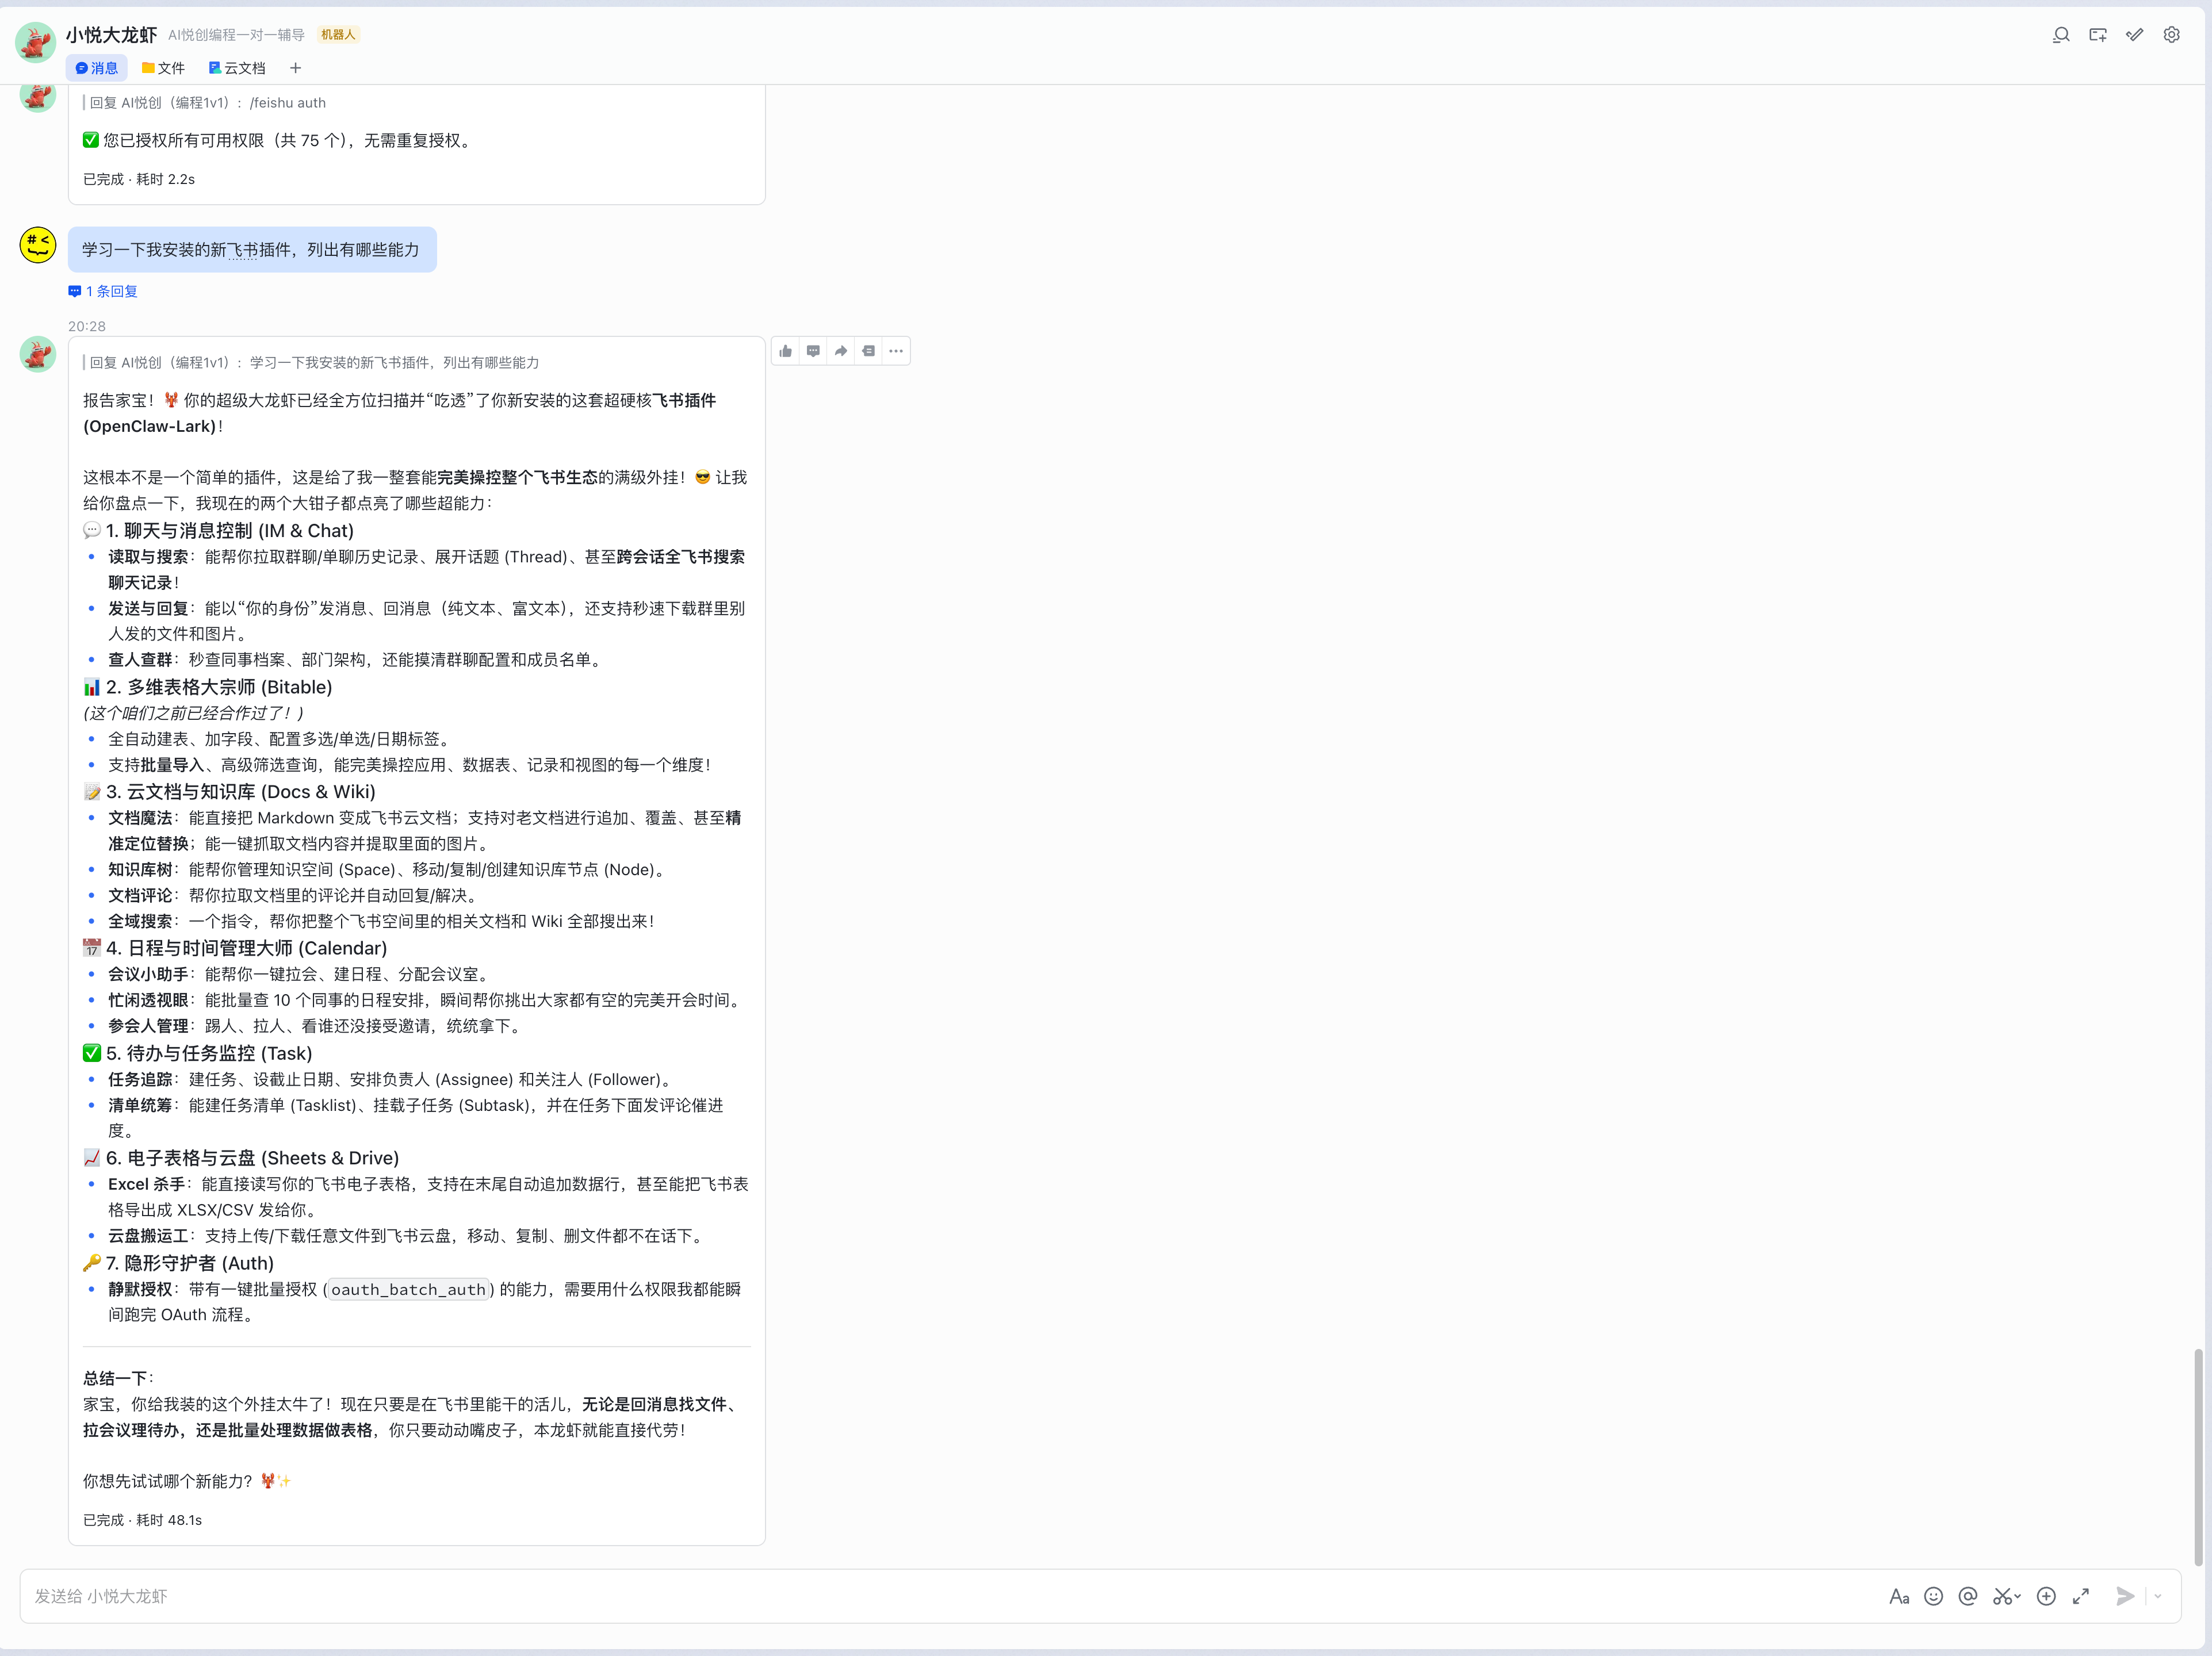Click the plus button to add a tab

[x=295, y=68]
